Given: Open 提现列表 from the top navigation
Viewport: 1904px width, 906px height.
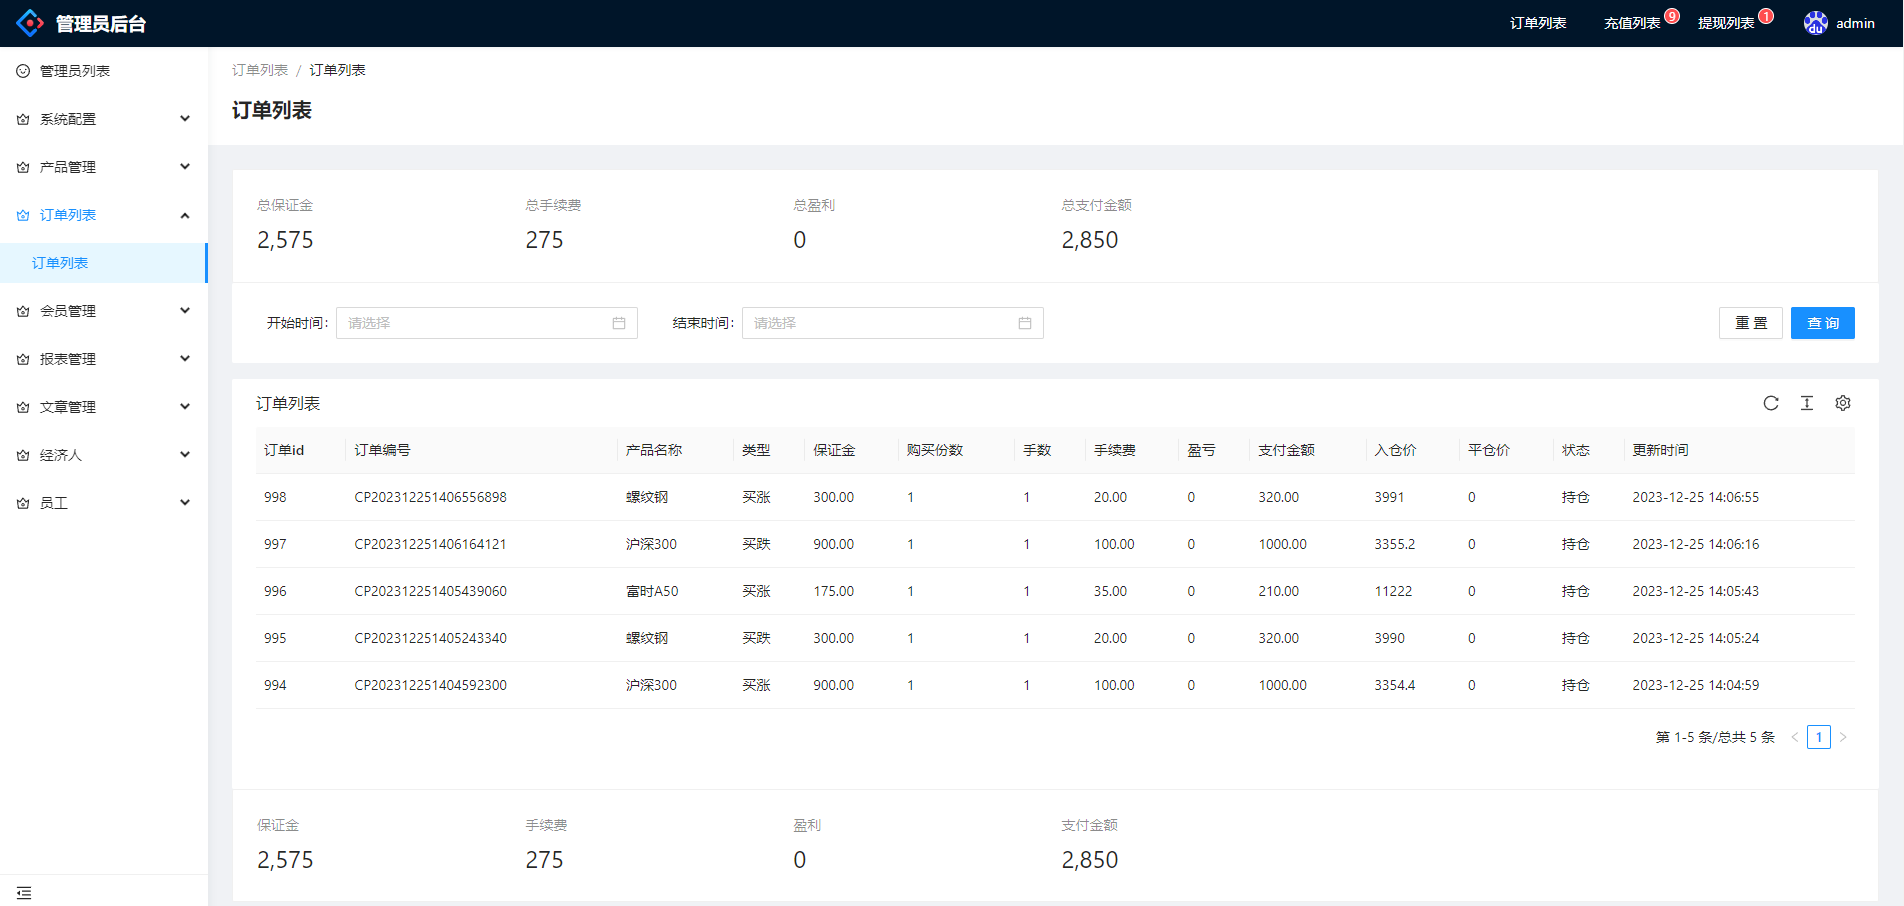Looking at the screenshot, I should (x=1728, y=22).
